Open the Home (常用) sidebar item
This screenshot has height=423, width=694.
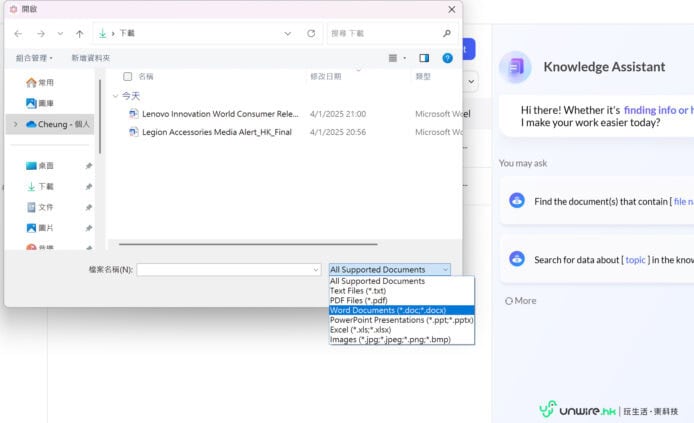click(40, 83)
